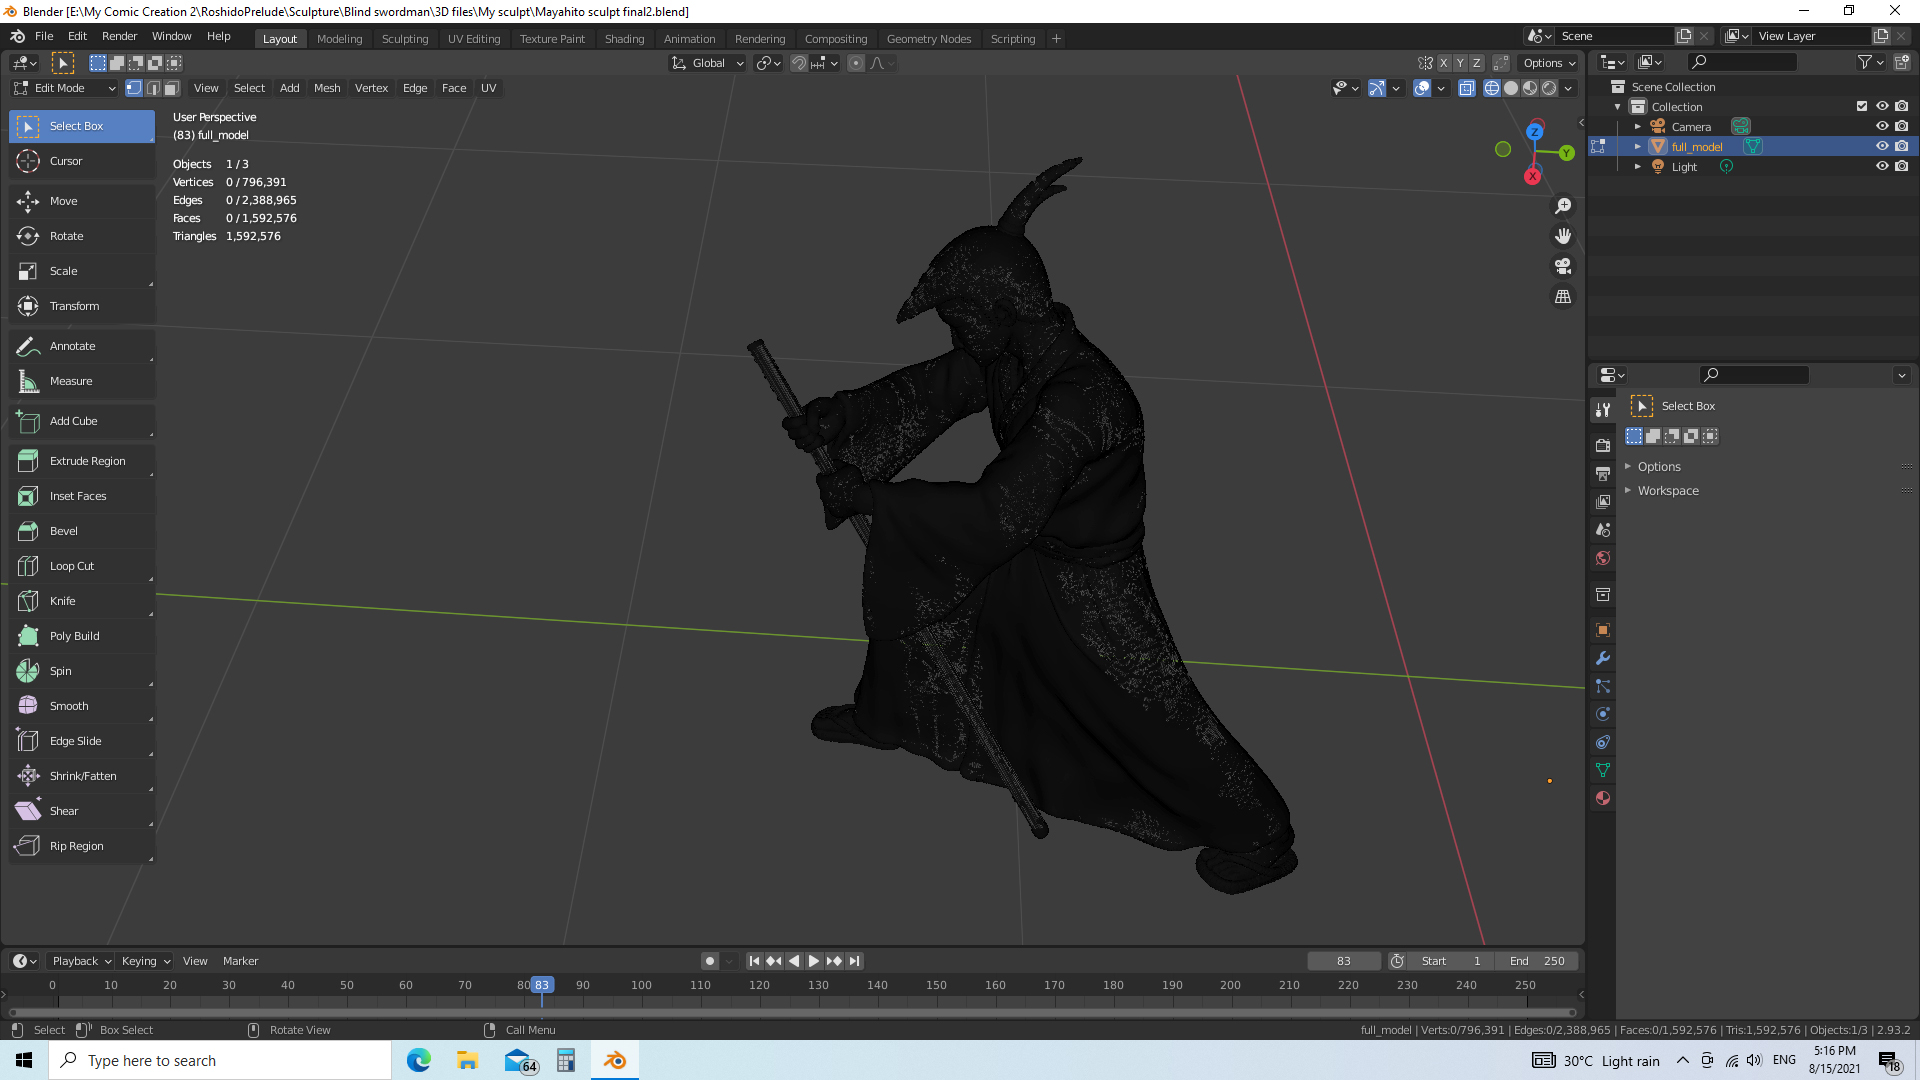Select the Spin tool
1920x1080 pixels.
click(x=82, y=671)
